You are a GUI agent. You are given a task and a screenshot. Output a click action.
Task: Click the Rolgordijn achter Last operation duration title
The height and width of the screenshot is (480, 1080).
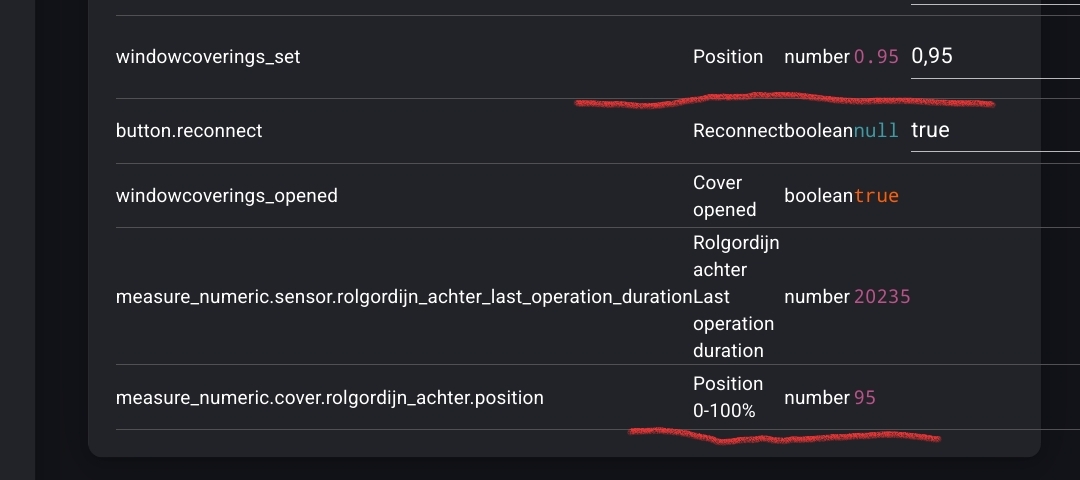[x=735, y=297]
